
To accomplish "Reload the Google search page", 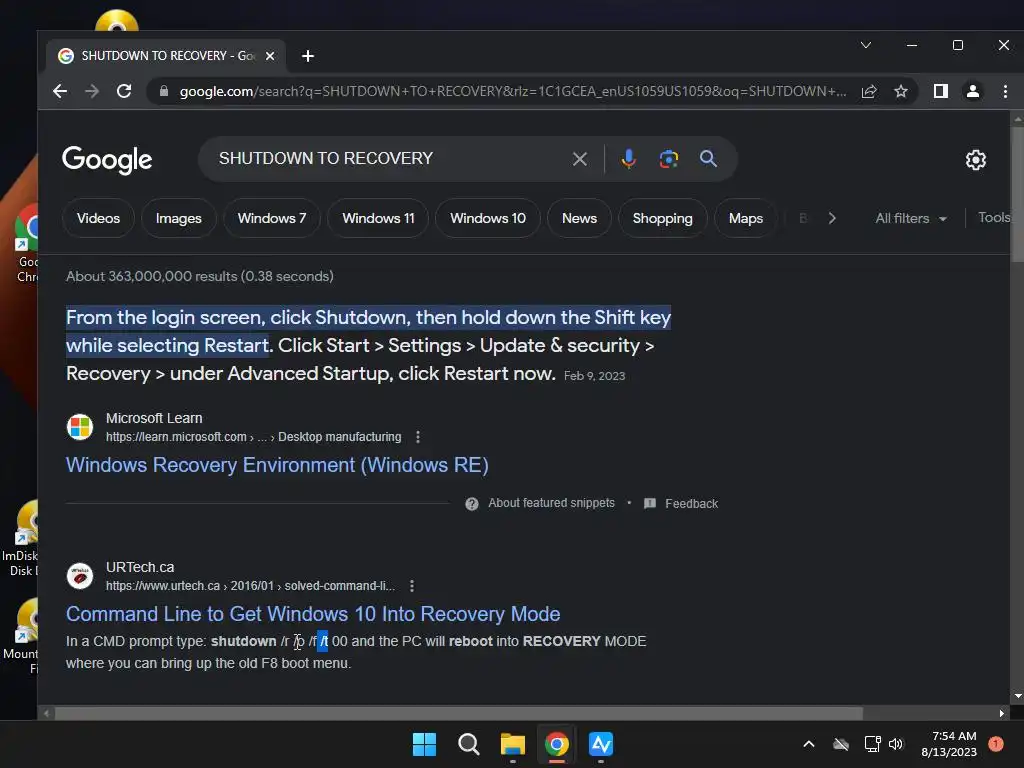I will tap(124, 91).
